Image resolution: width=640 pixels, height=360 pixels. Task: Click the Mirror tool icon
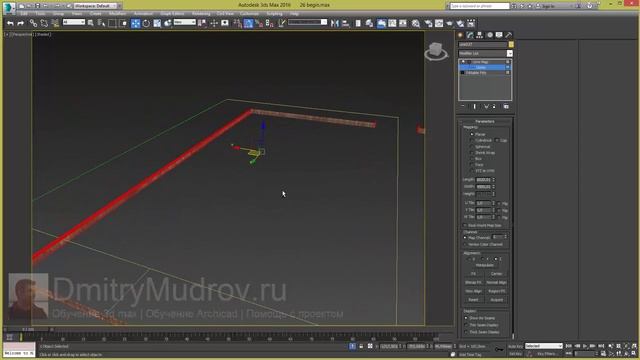(335, 24)
